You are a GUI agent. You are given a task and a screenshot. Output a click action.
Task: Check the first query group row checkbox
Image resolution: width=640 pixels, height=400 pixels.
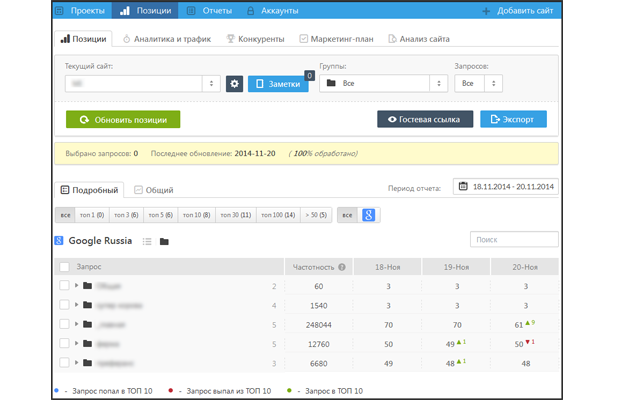pos(65,286)
